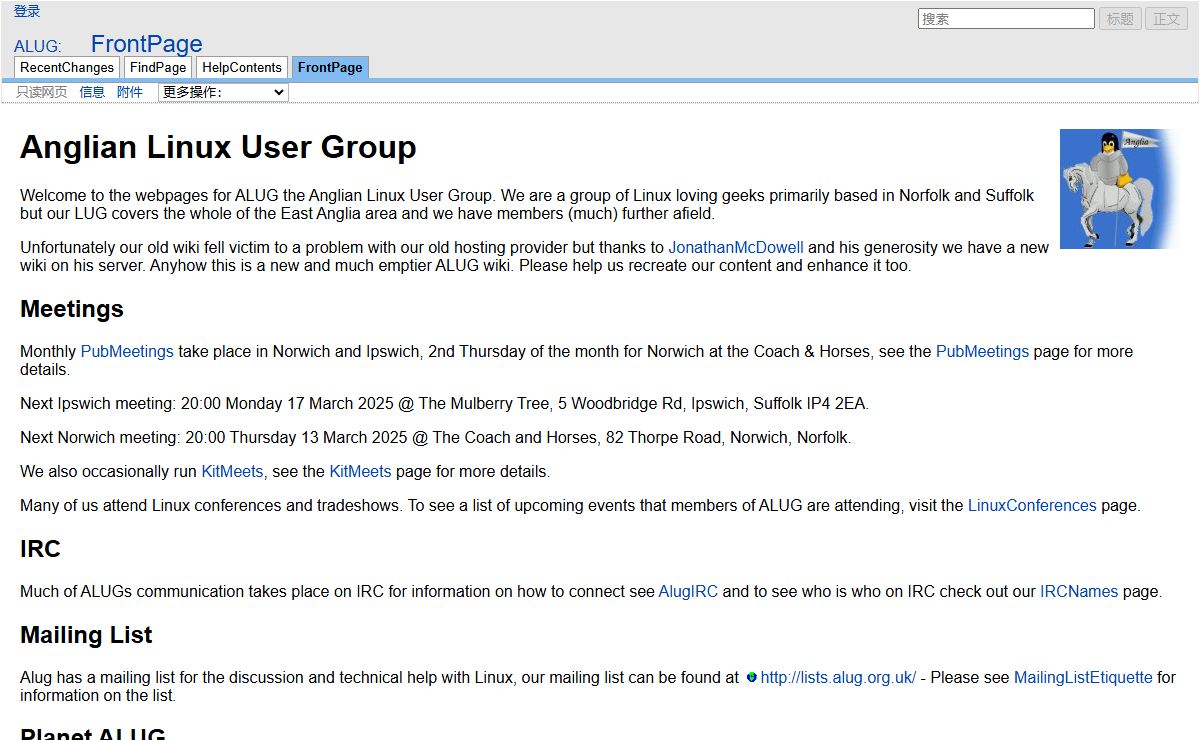1200x740 pixels.
Task: Go to the HelpContents tab
Action: [x=241, y=67]
